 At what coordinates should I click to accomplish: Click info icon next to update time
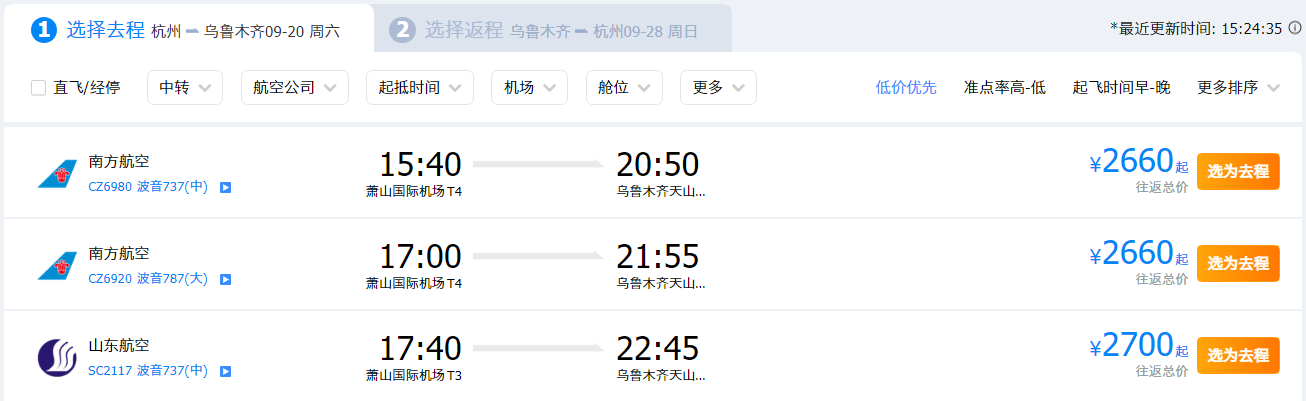point(1295,28)
